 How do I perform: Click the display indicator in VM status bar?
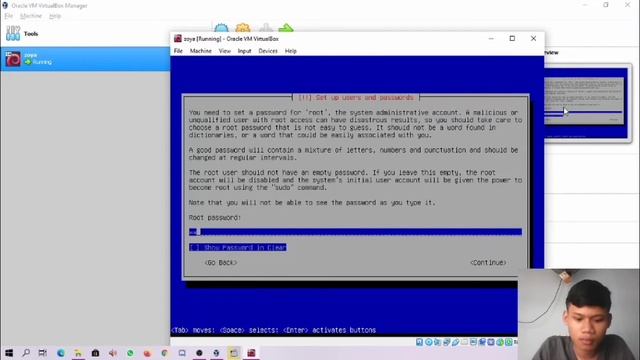click(473, 342)
